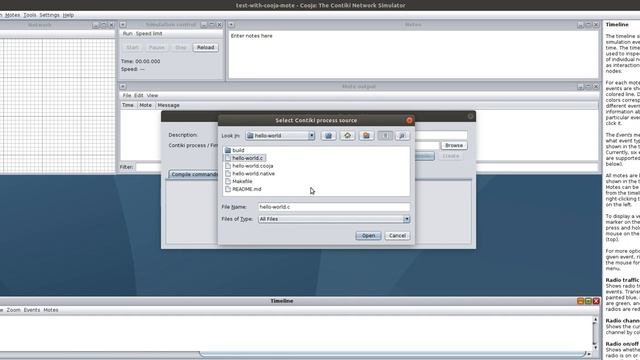Image resolution: width=640 pixels, height=360 pixels.
Task: Open the Edit menu in Mote output
Action: [x=139, y=96]
